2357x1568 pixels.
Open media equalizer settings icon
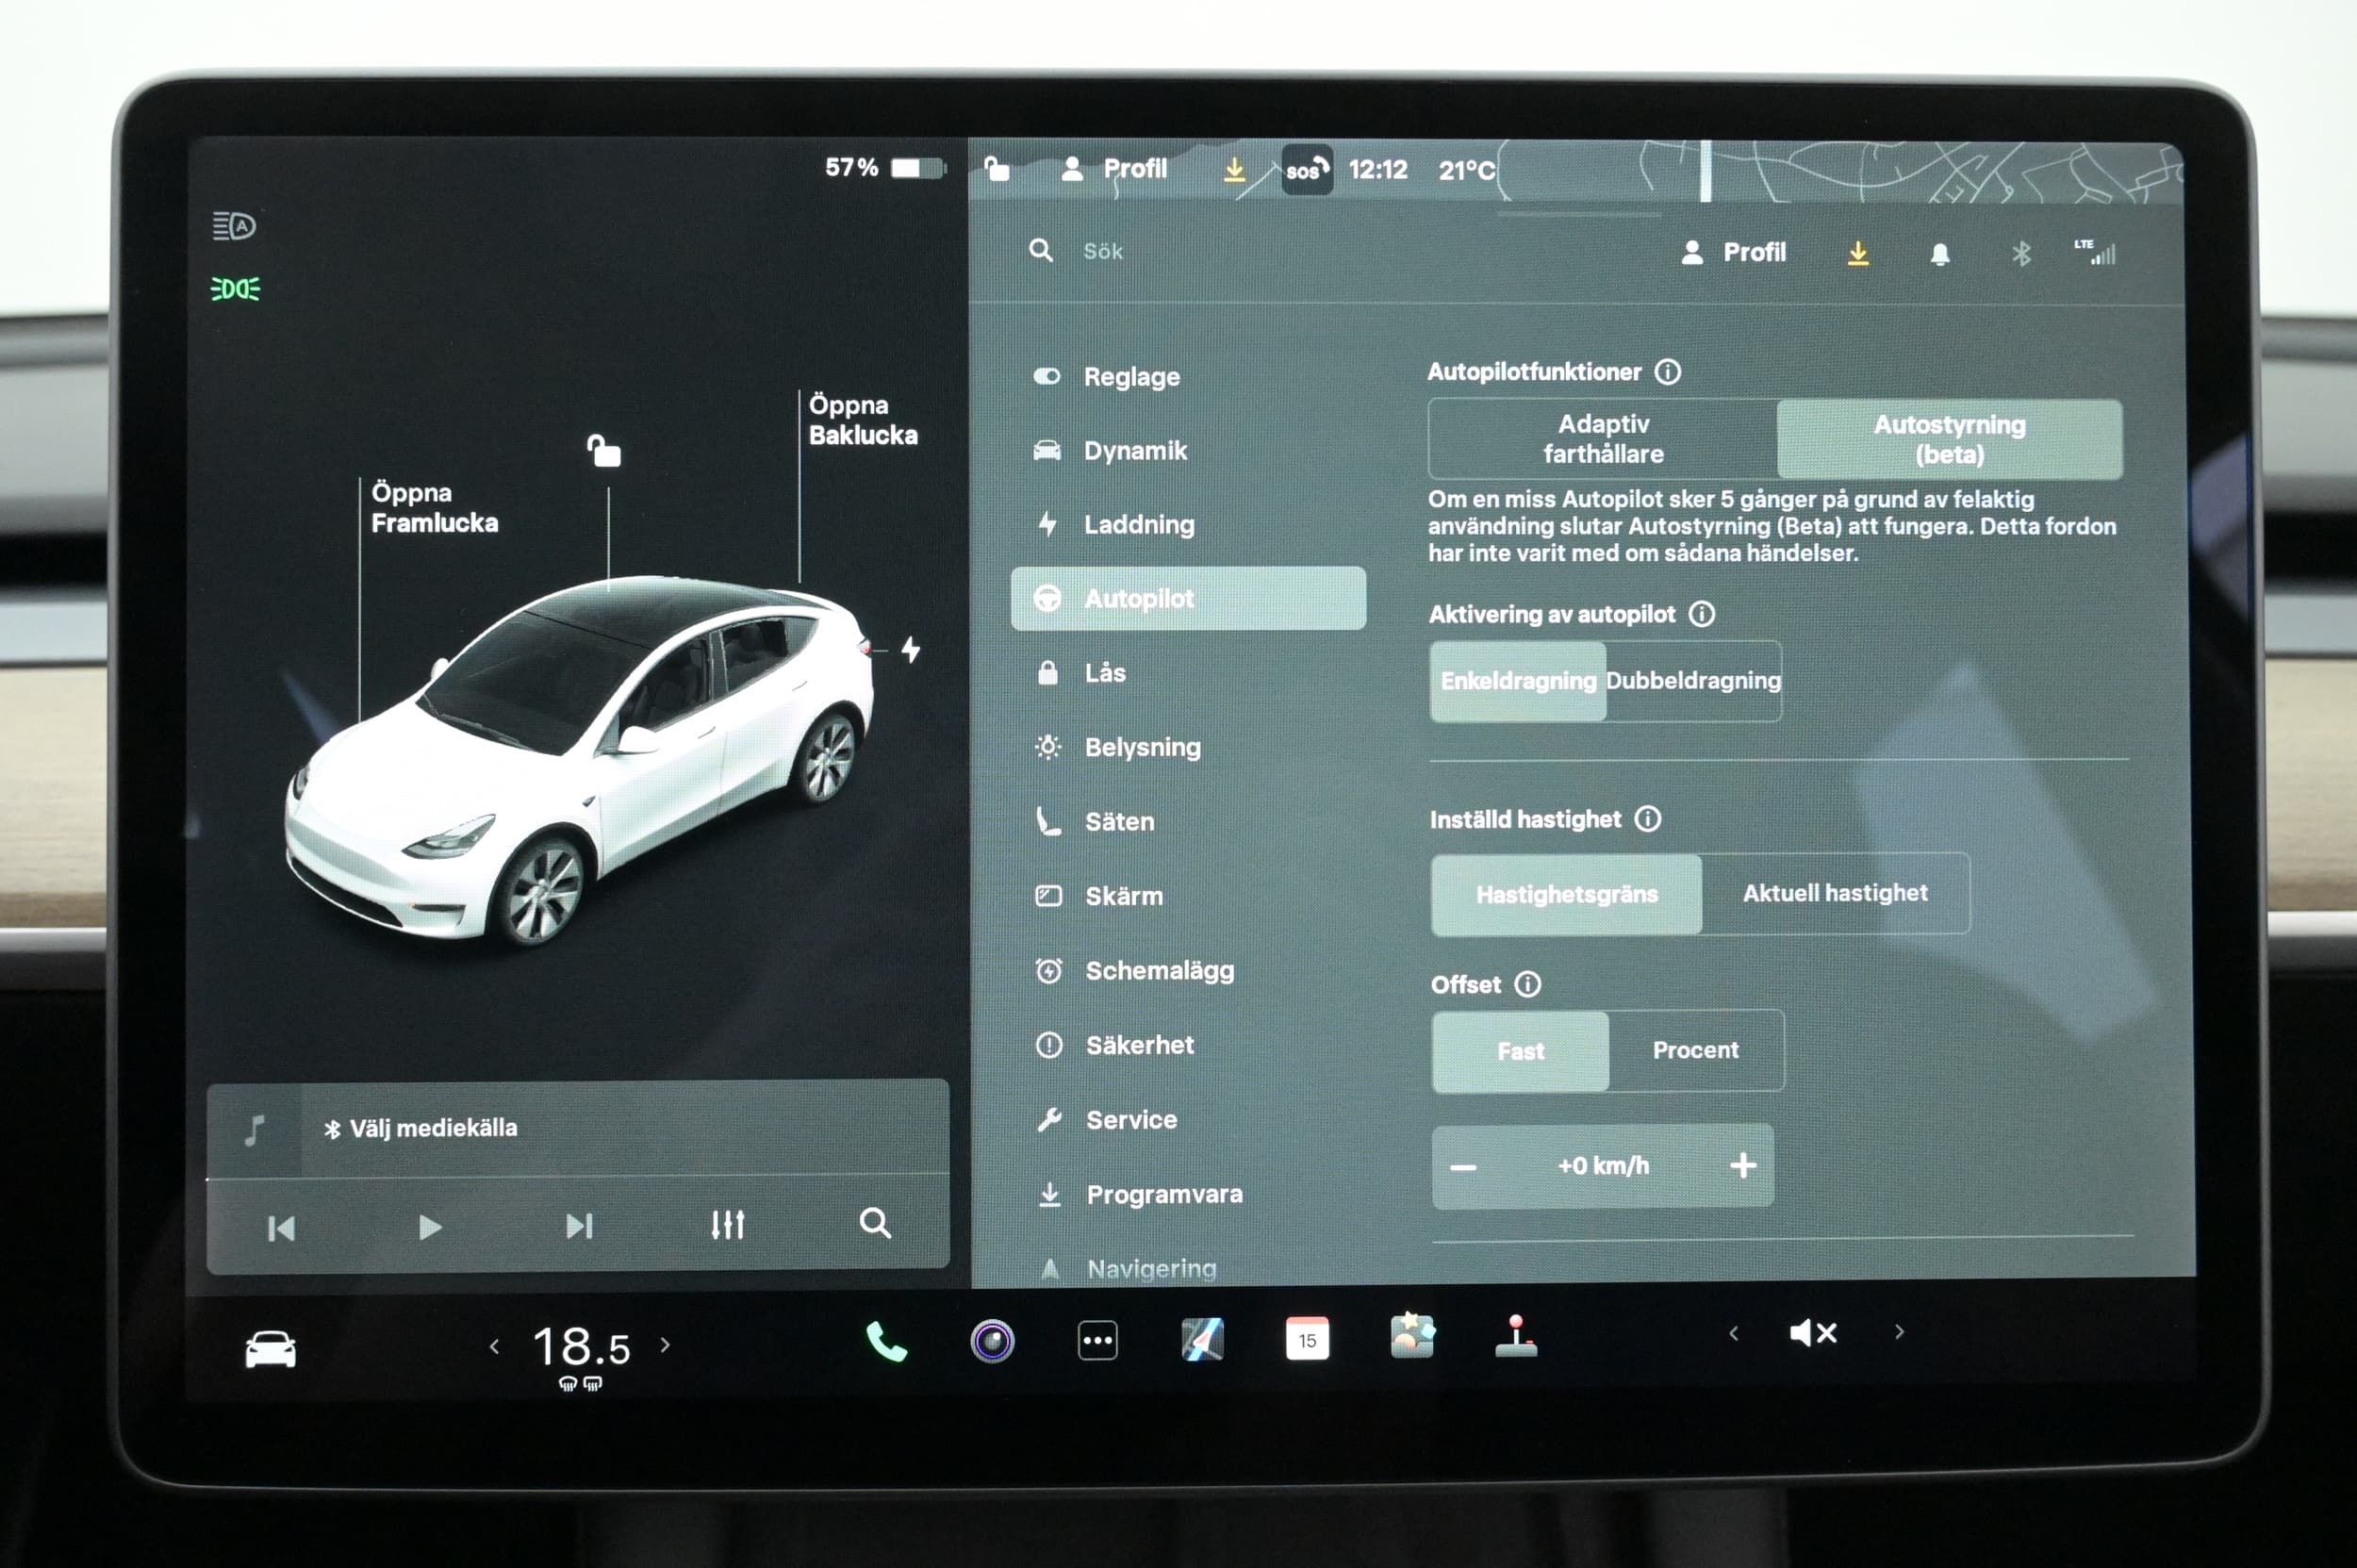728,1224
